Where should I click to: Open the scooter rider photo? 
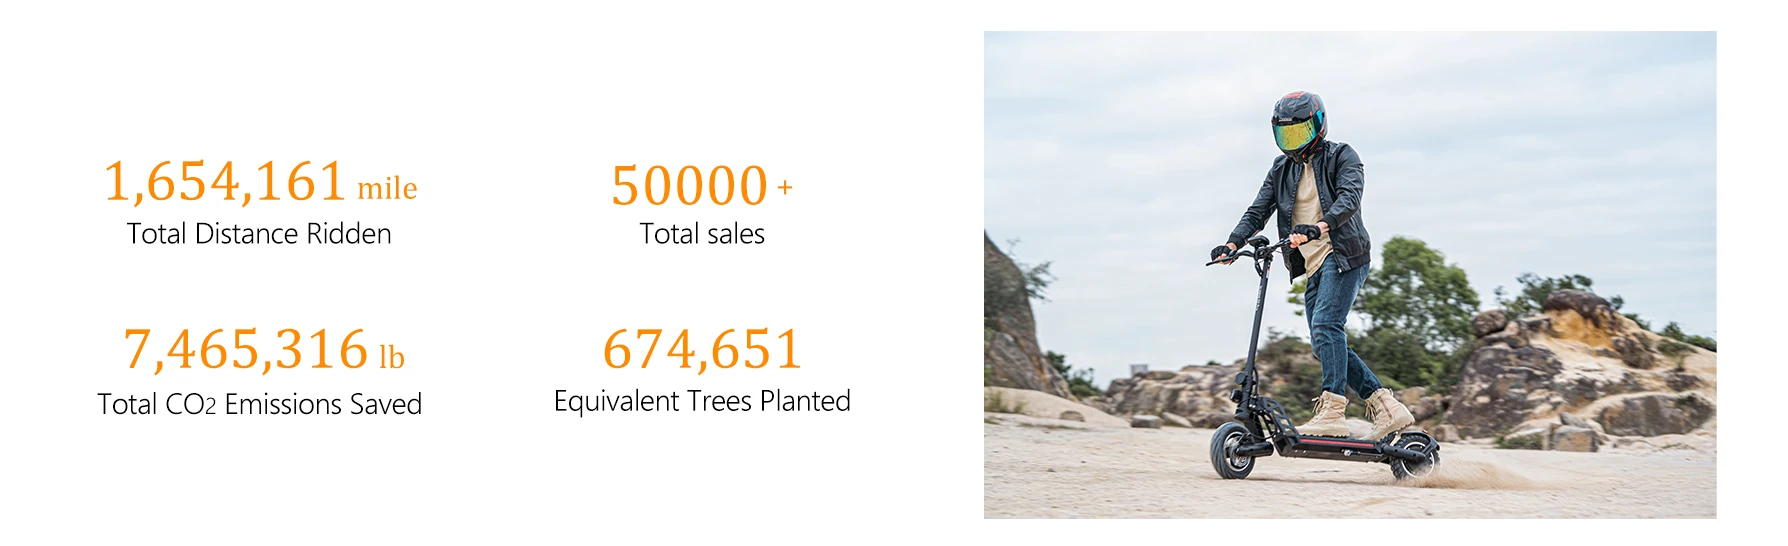point(1350,275)
